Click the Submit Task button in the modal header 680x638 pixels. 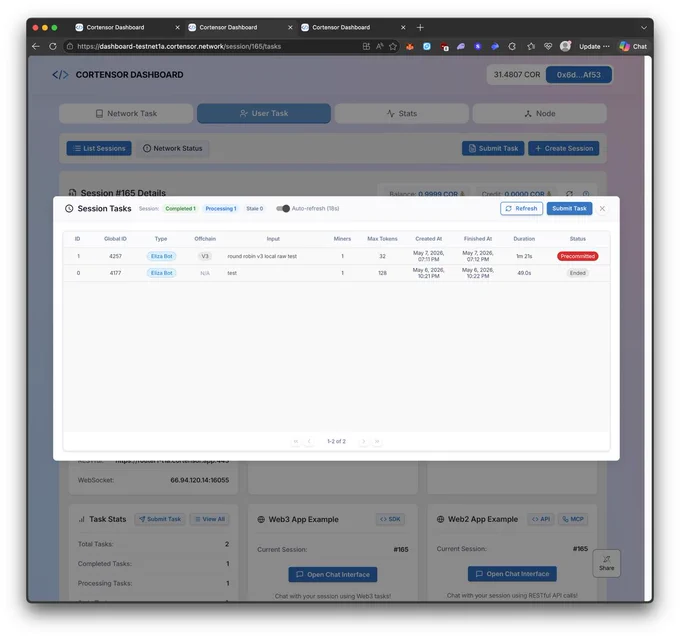(x=569, y=209)
